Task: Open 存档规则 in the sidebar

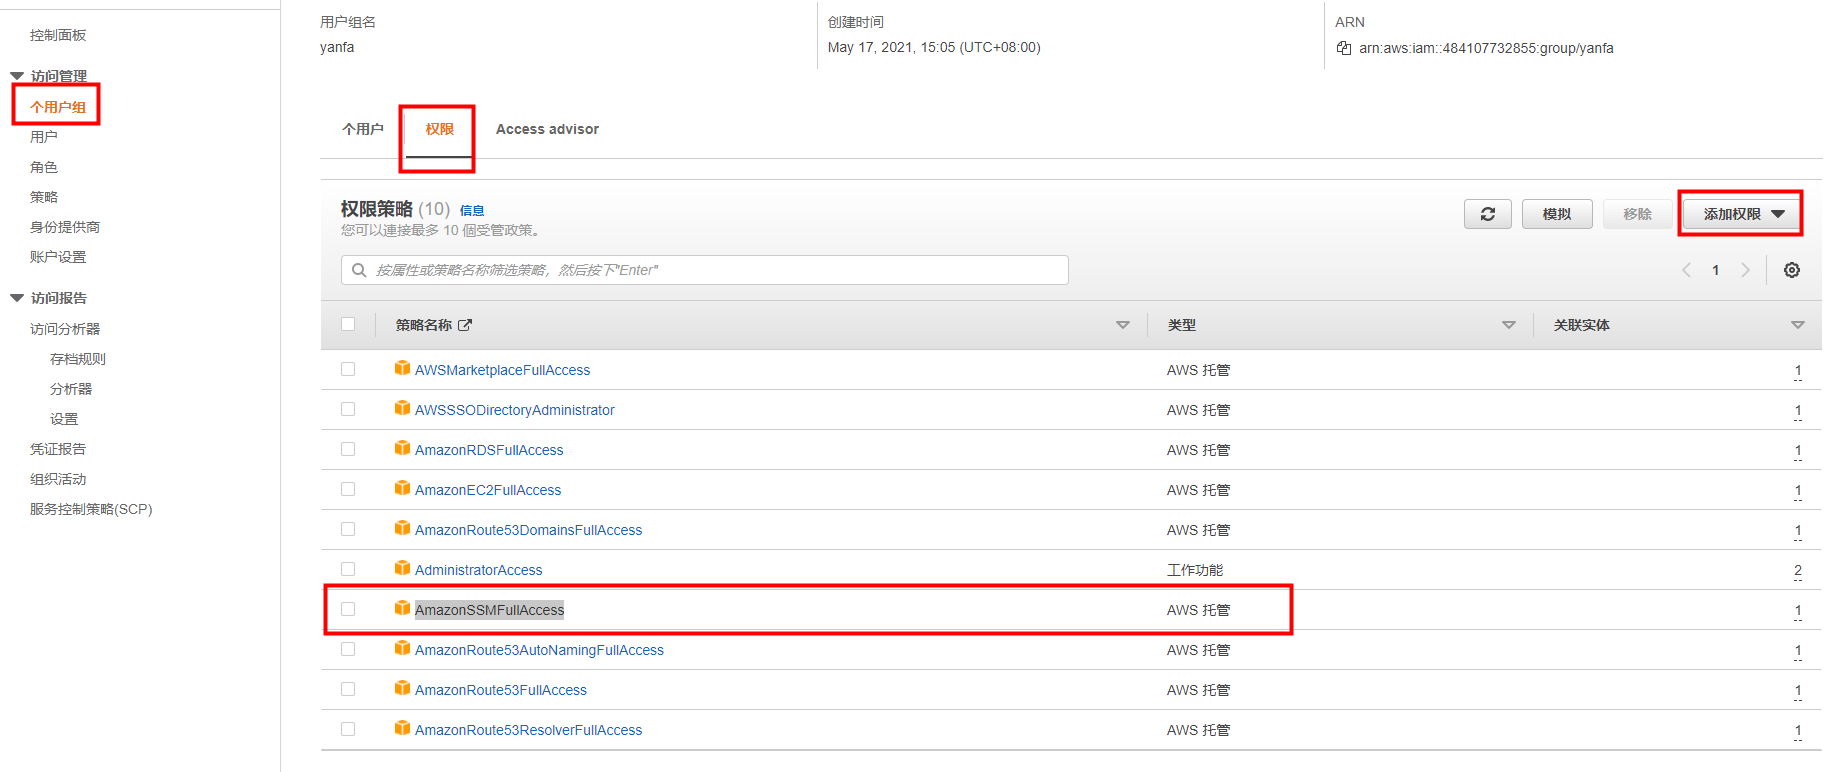Action: 78,359
